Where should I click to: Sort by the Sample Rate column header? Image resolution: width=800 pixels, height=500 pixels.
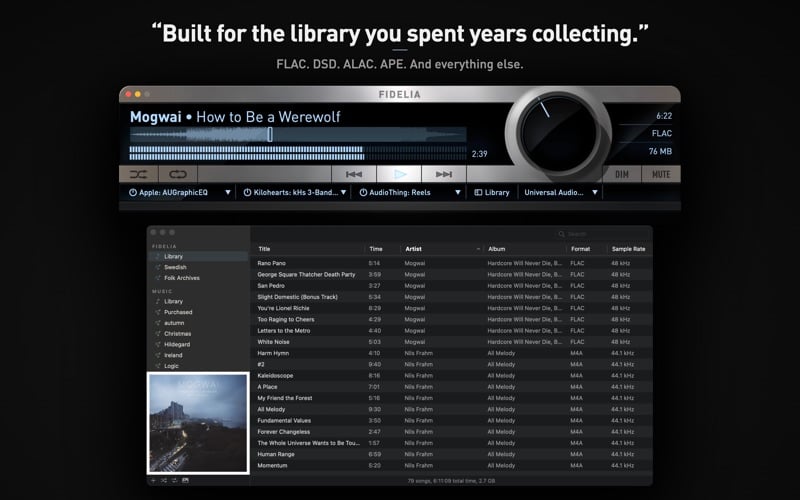(629, 249)
